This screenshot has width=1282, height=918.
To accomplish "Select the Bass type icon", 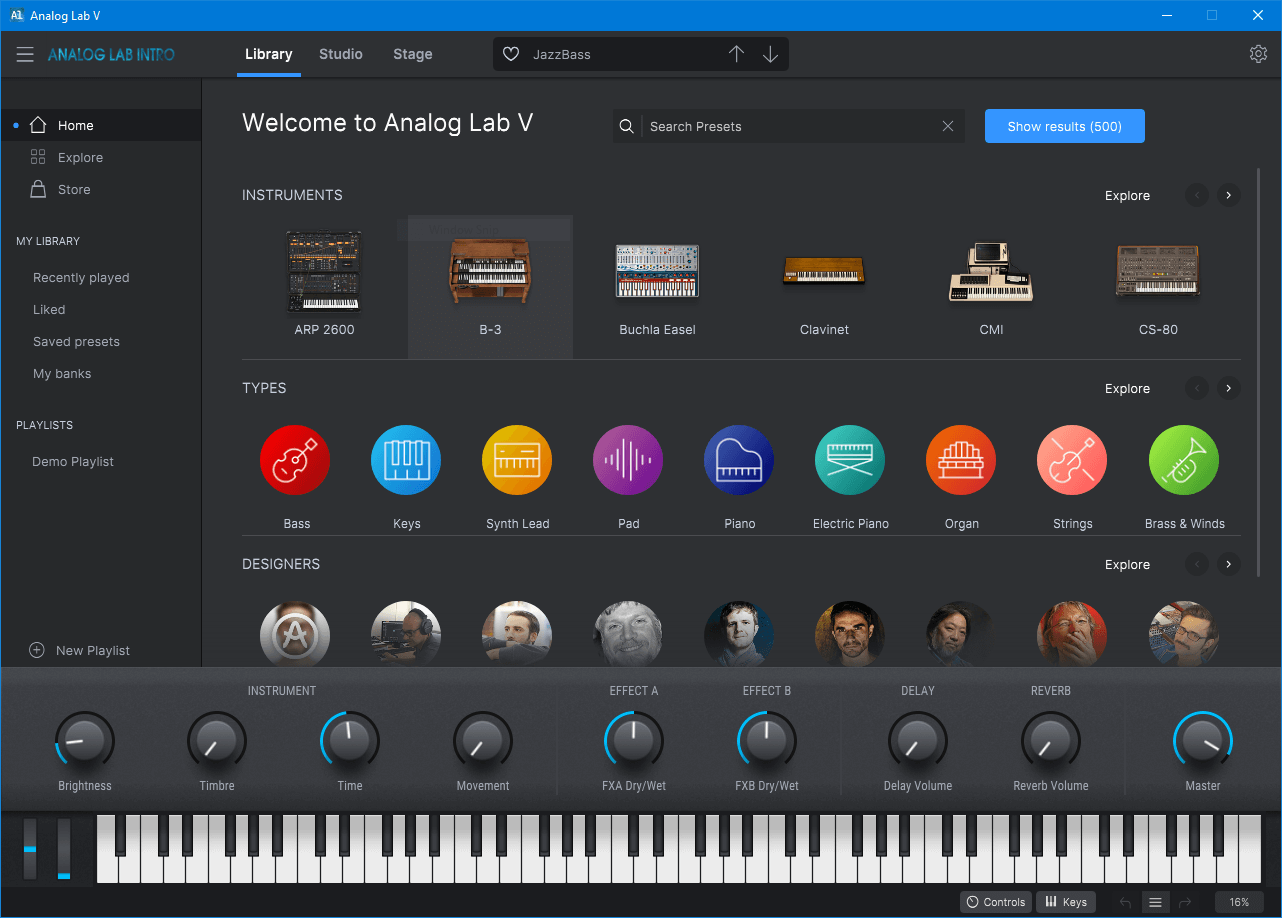I will tap(294, 460).
